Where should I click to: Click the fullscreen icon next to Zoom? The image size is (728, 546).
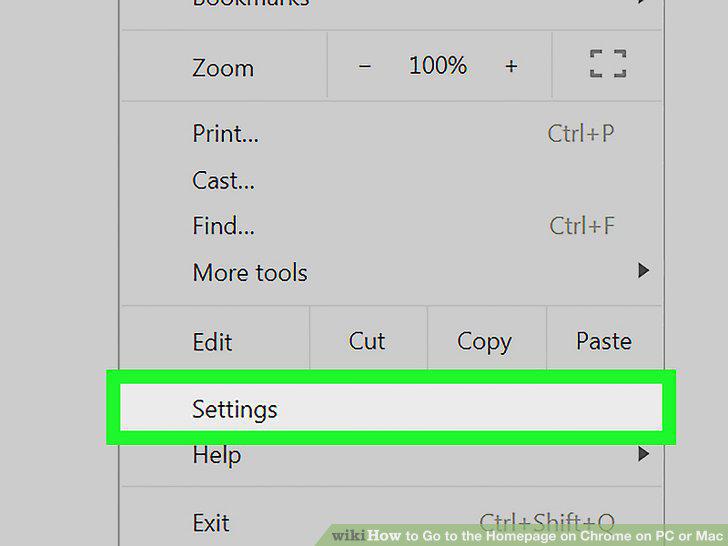[608, 64]
